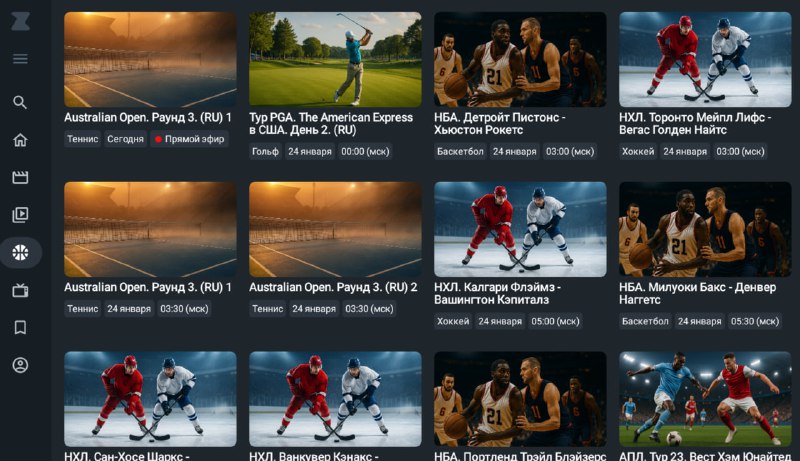Viewport: 800px width, 461px height.
Task: Open movies section clapperboard icon
Action: (20, 177)
